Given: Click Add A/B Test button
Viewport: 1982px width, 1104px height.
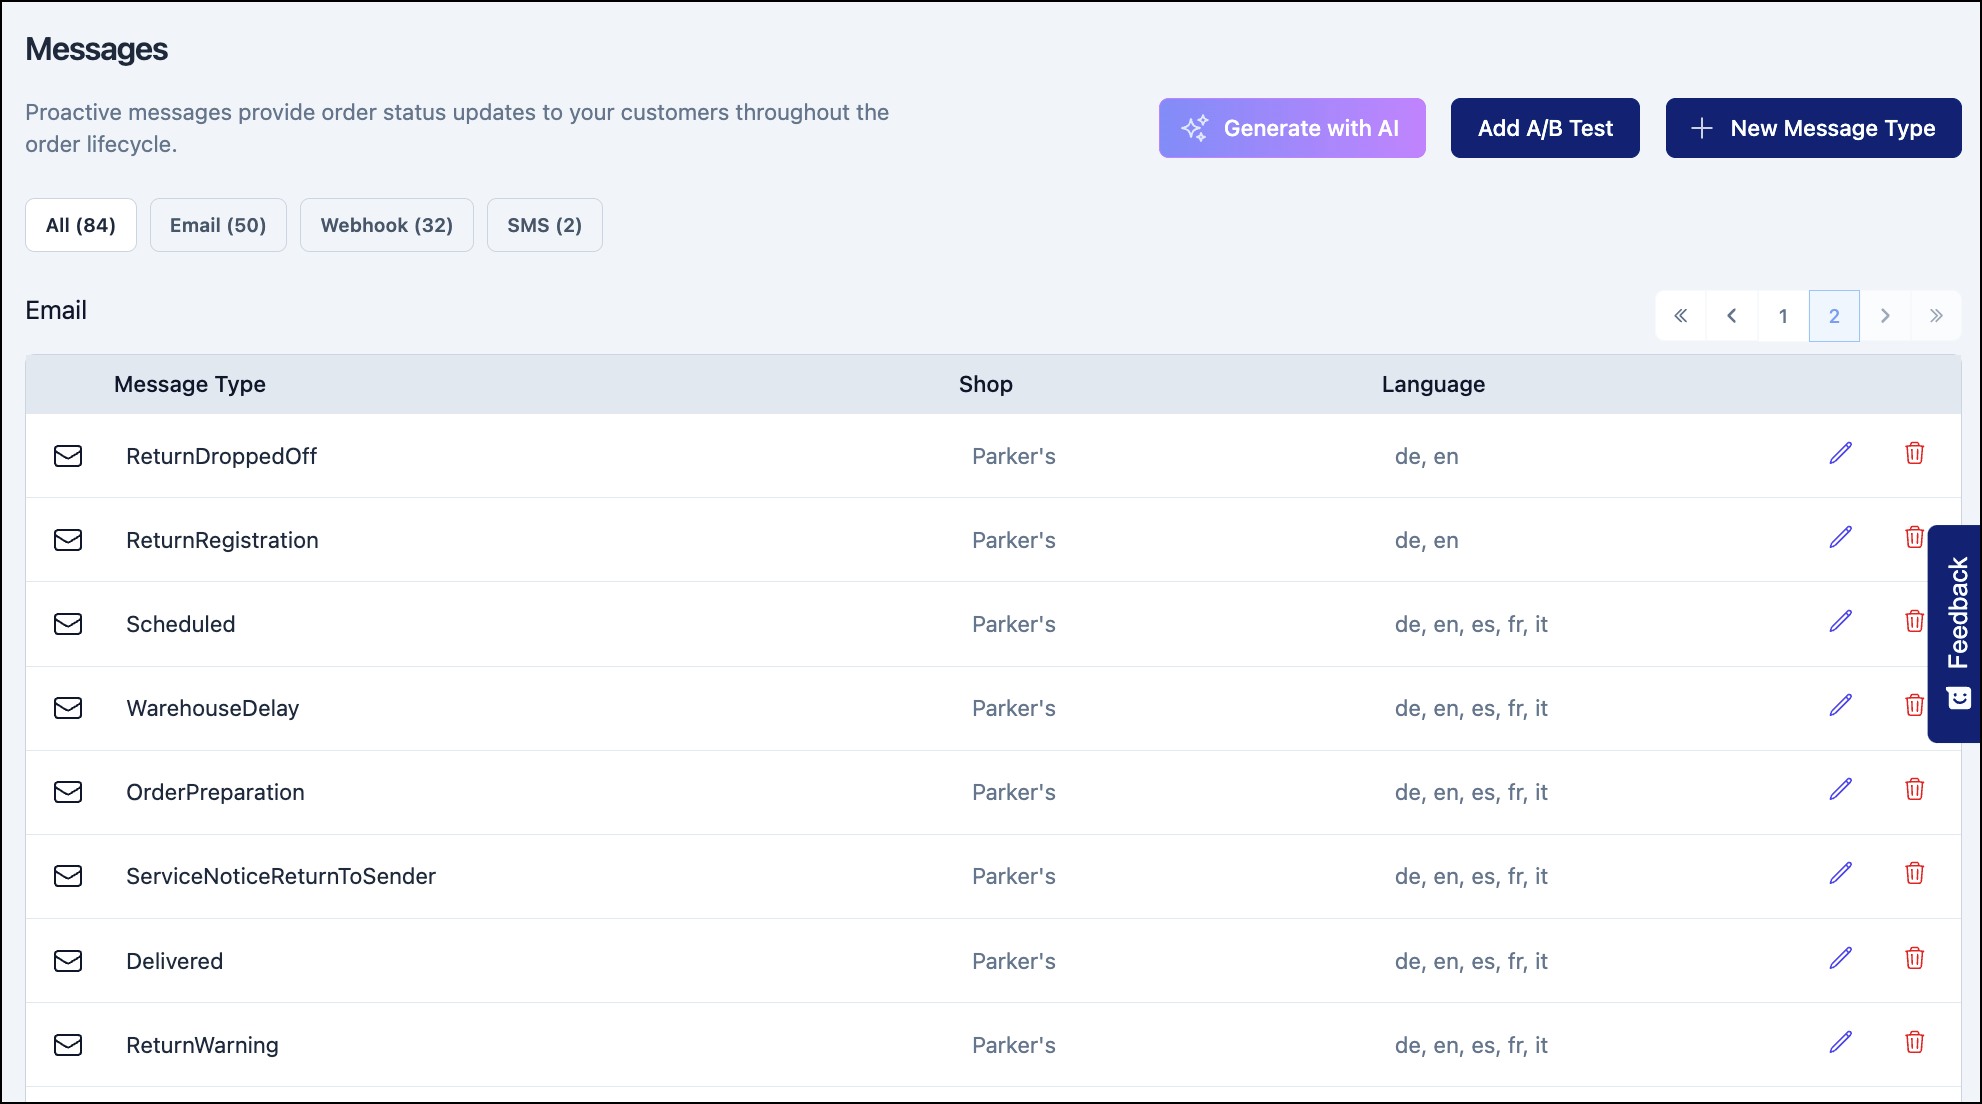Looking at the screenshot, I should [1545, 128].
